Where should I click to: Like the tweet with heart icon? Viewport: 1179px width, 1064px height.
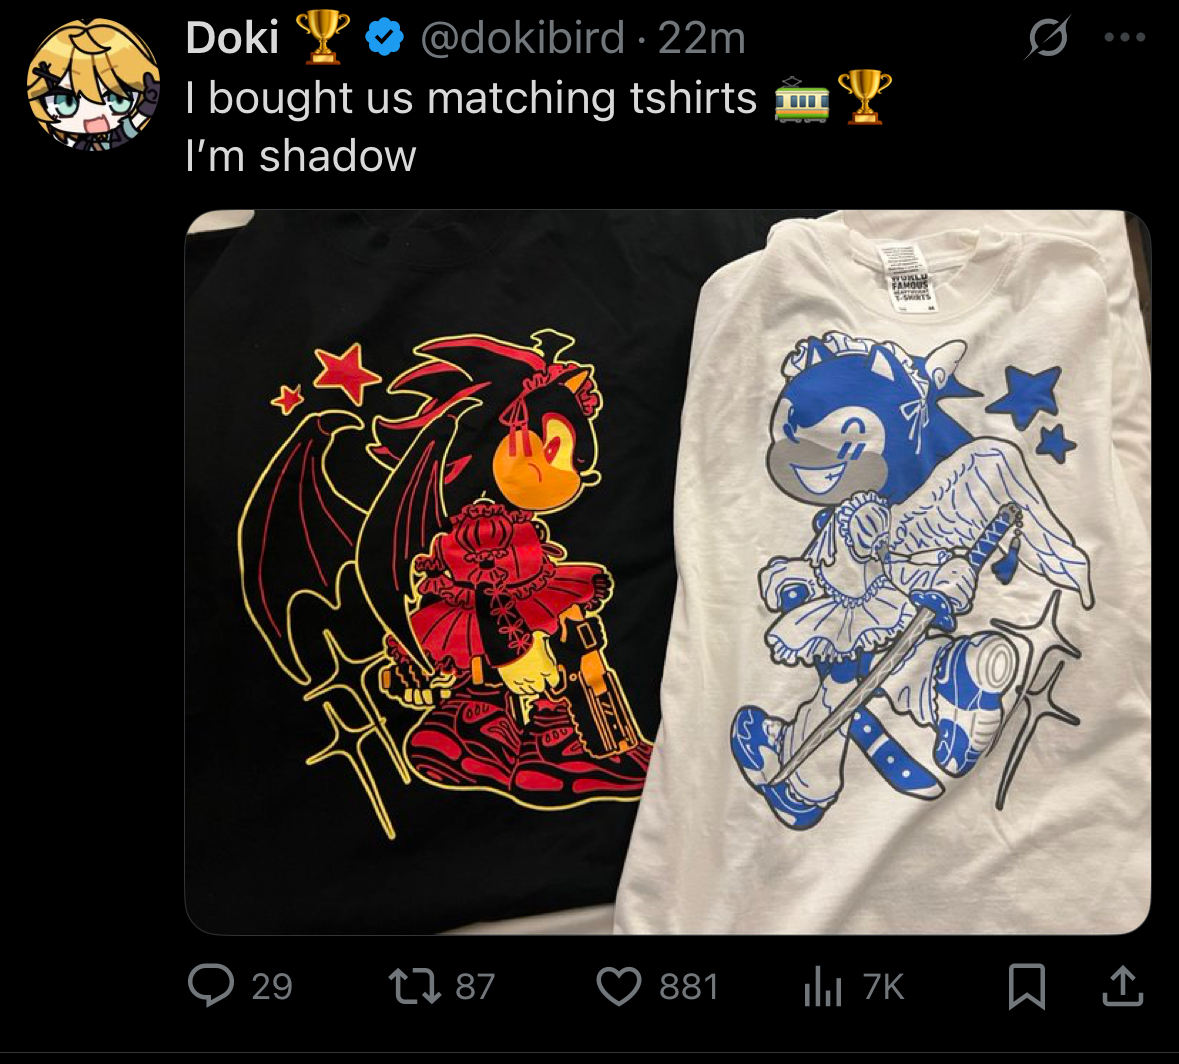point(619,986)
